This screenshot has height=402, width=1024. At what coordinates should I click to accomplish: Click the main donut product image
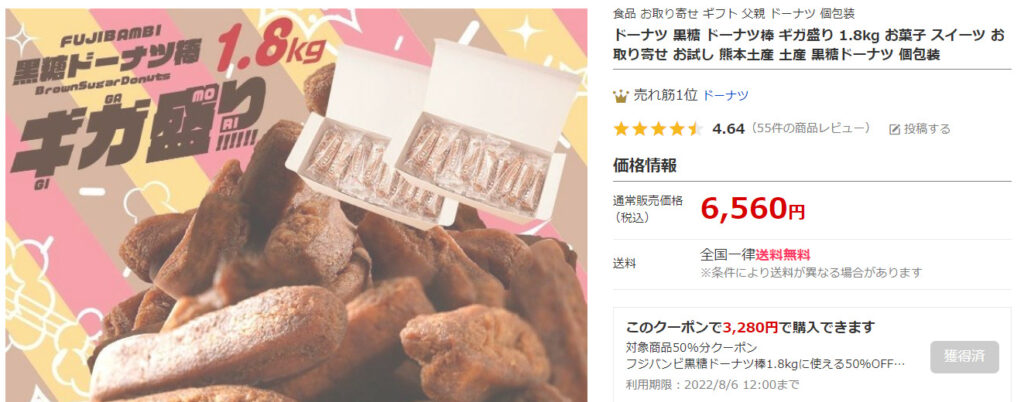point(296,205)
